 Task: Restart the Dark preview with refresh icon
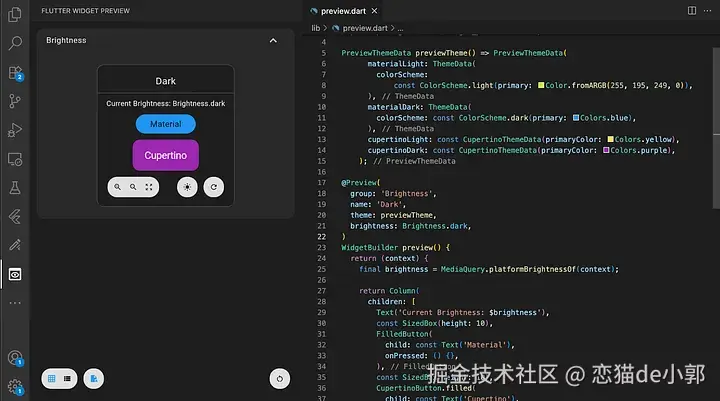(214, 187)
